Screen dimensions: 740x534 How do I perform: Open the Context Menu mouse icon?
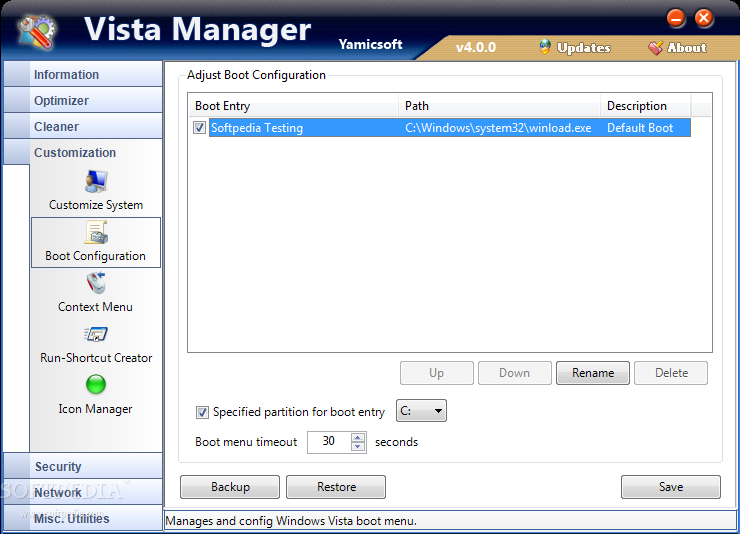[x=96, y=283]
